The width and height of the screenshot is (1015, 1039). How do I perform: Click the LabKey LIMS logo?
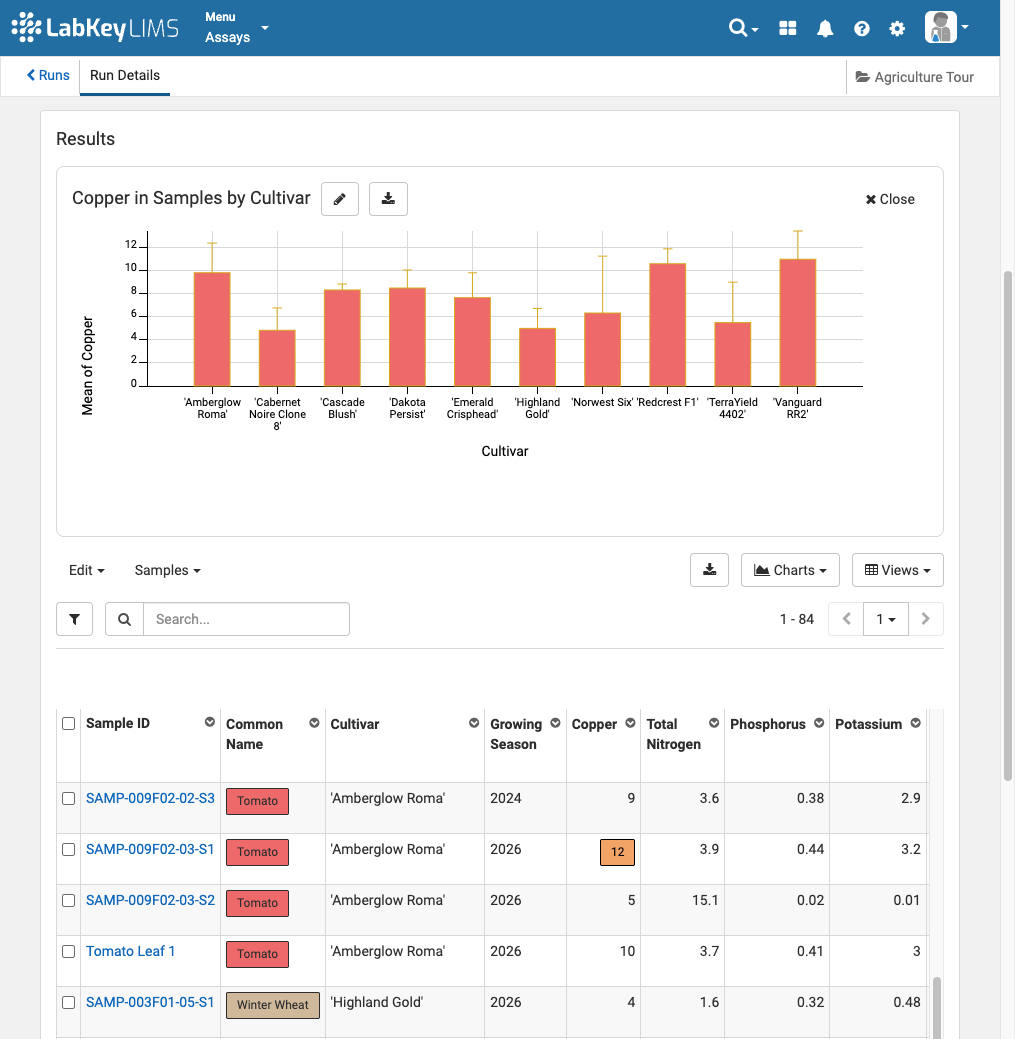(95, 27)
